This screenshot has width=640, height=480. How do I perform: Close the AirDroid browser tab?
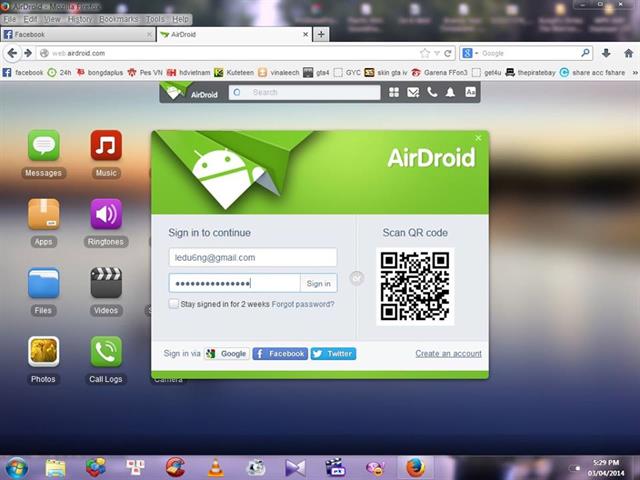coord(305,35)
